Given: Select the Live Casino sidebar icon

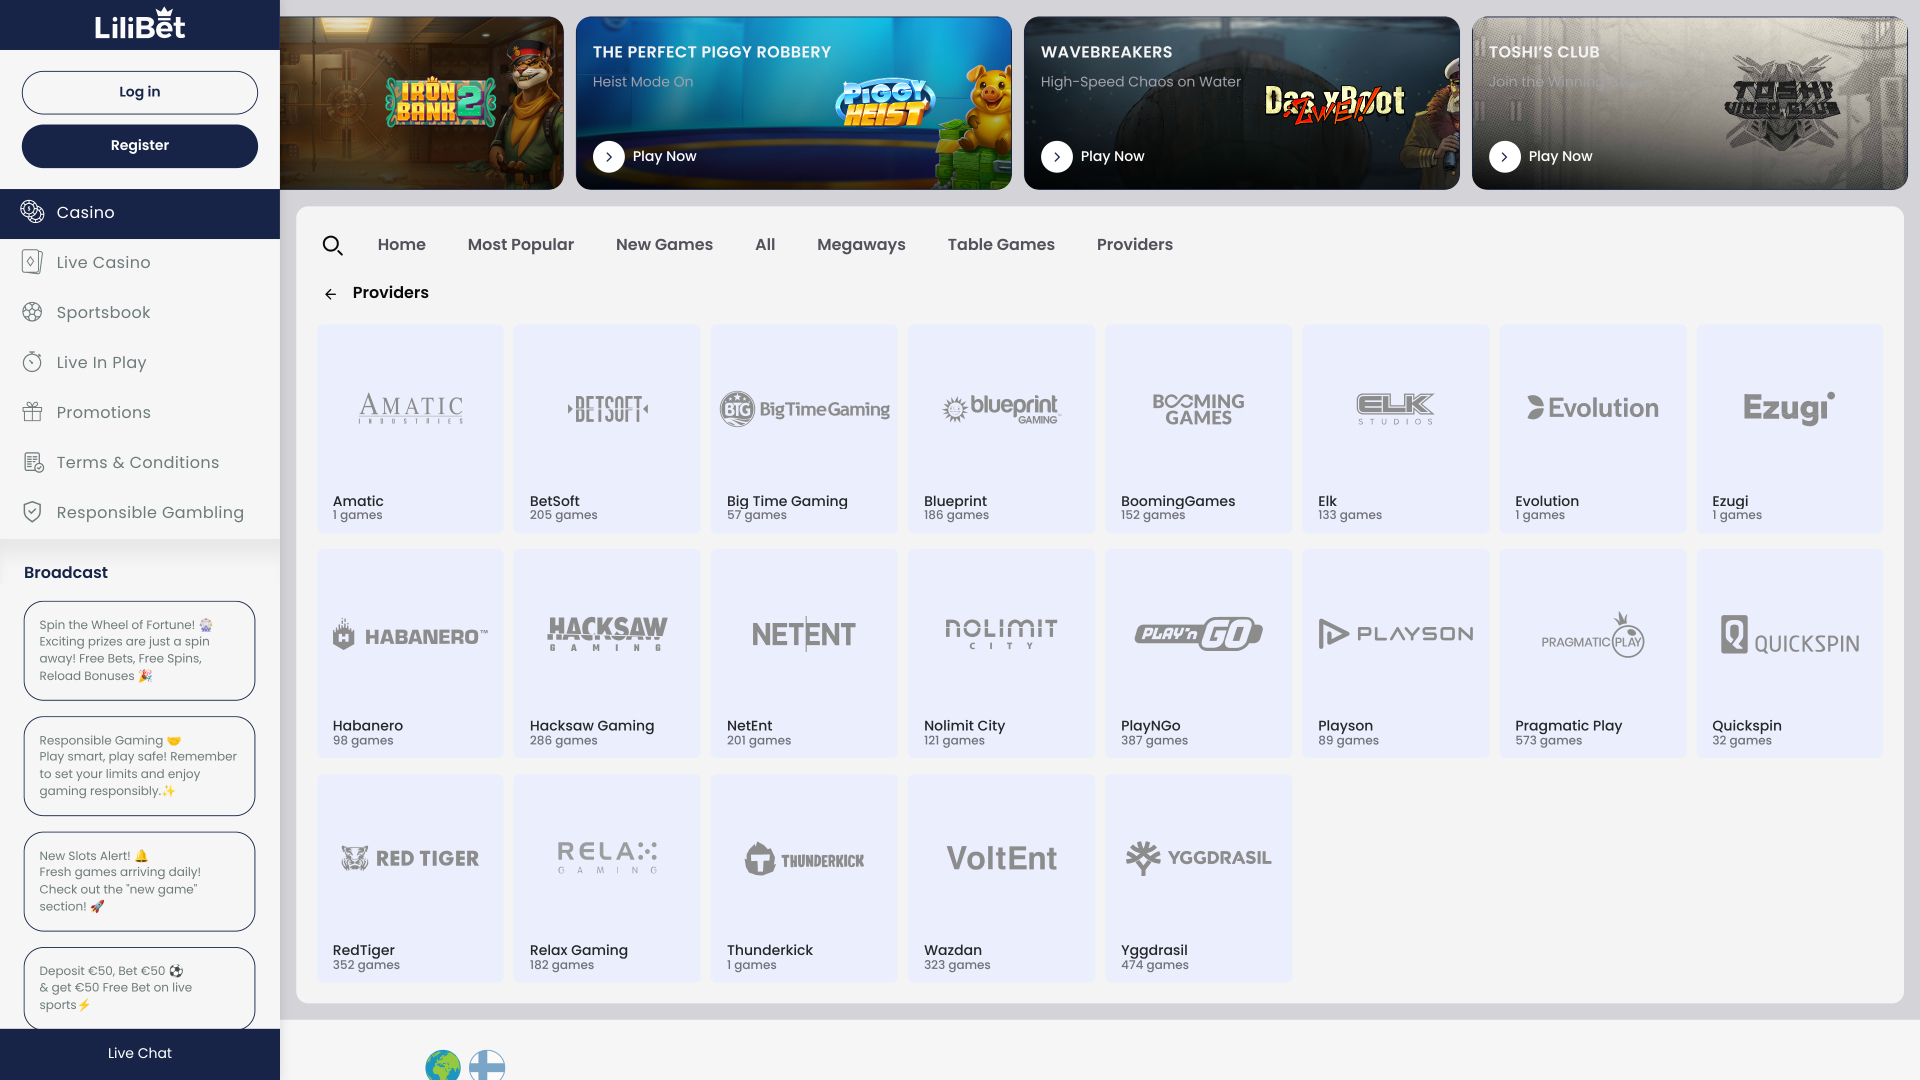Looking at the screenshot, I should point(32,261).
